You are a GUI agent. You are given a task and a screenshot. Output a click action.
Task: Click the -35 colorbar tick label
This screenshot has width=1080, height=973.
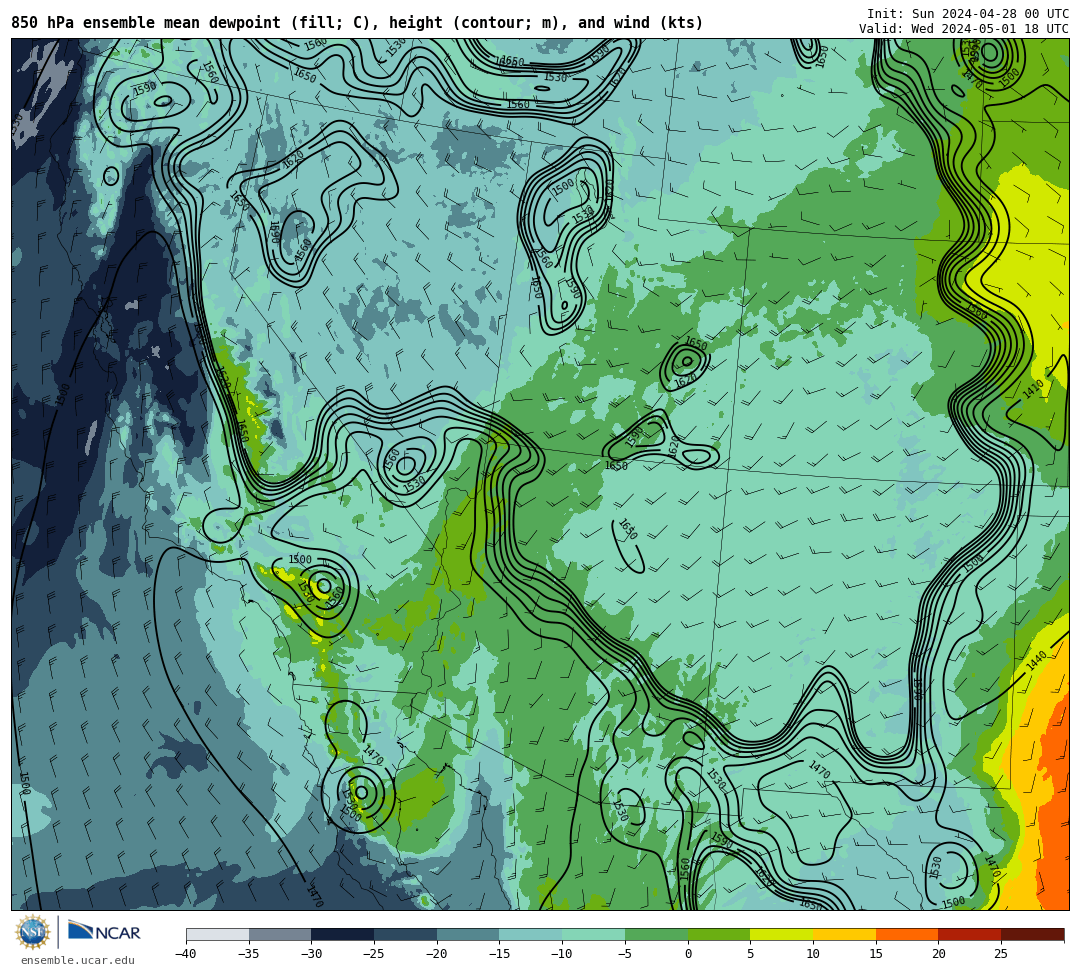coord(249,954)
